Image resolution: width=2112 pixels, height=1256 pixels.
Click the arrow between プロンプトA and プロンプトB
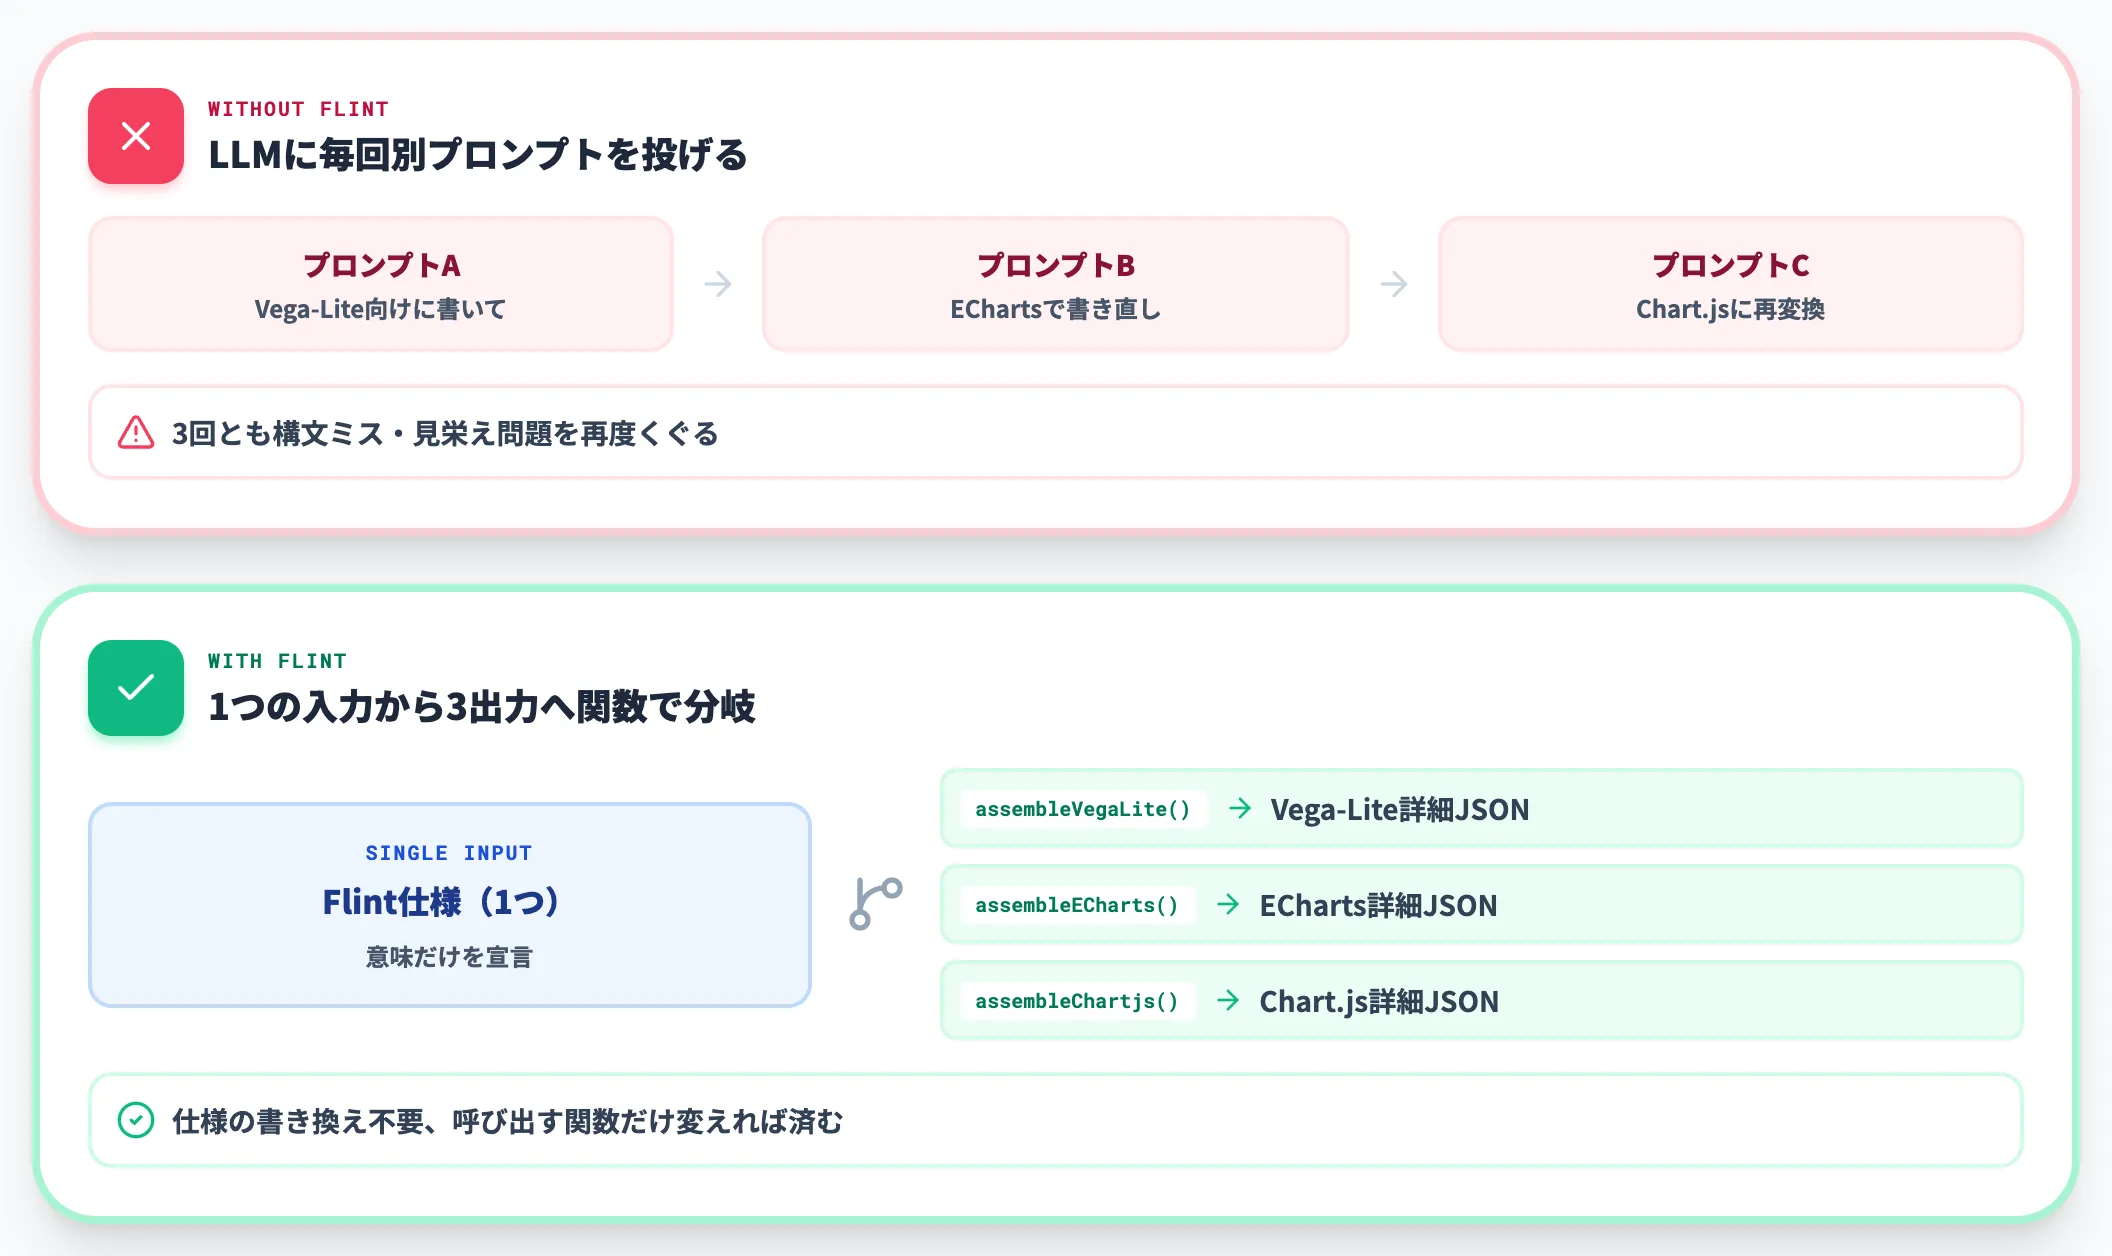(718, 284)
